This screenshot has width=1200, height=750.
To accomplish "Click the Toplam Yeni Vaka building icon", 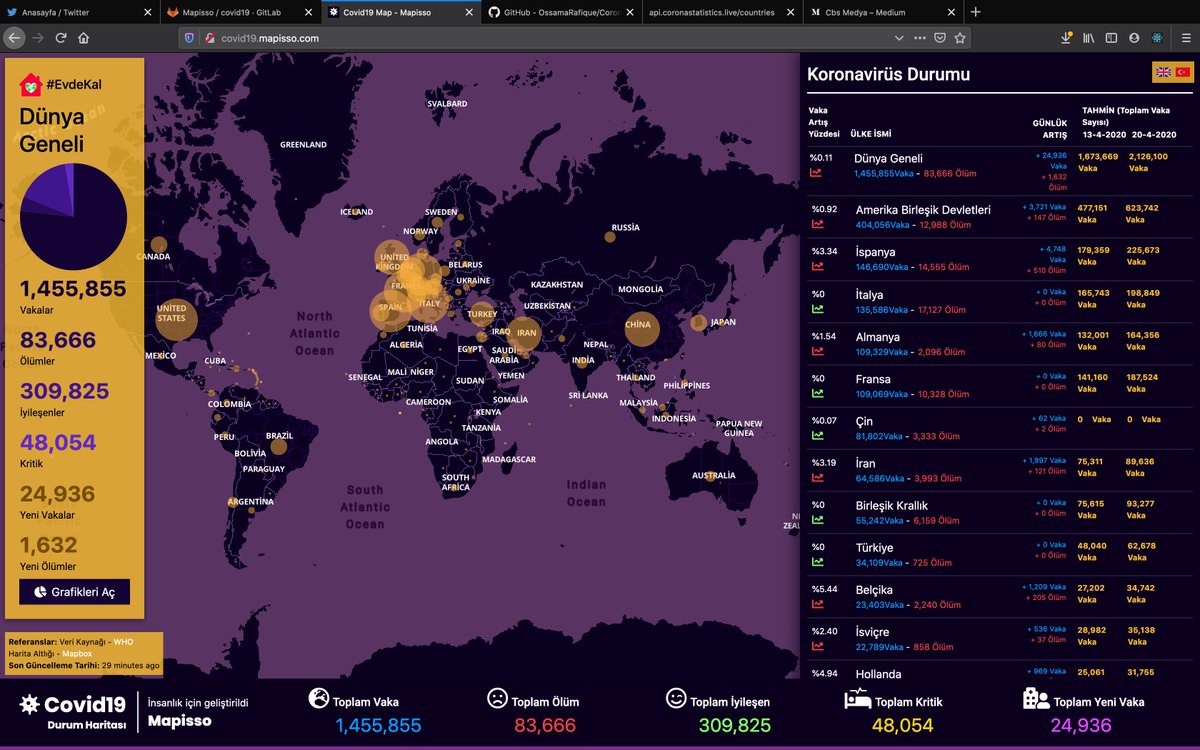I will tap(1036, 698).
